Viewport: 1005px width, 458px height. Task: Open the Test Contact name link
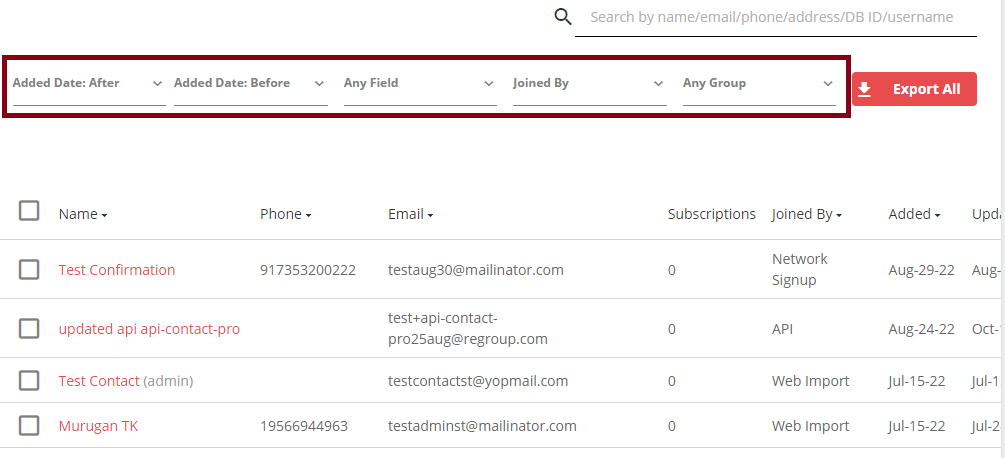[x=99, y=381]
